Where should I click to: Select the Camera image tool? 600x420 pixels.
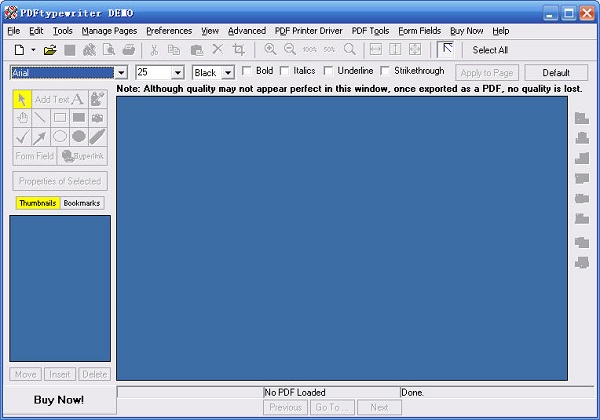(98, 118)
